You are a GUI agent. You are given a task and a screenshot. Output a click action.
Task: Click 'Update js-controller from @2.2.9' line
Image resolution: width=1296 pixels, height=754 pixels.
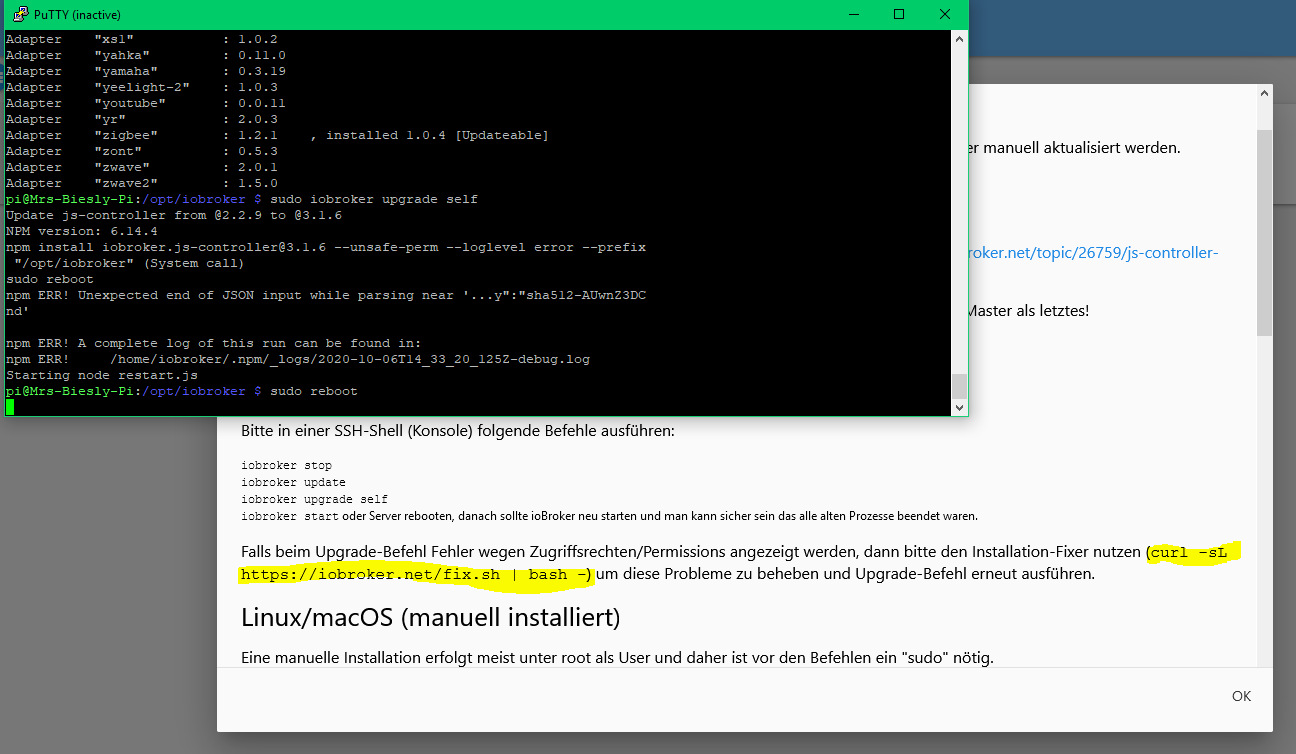tap(174, 215)
